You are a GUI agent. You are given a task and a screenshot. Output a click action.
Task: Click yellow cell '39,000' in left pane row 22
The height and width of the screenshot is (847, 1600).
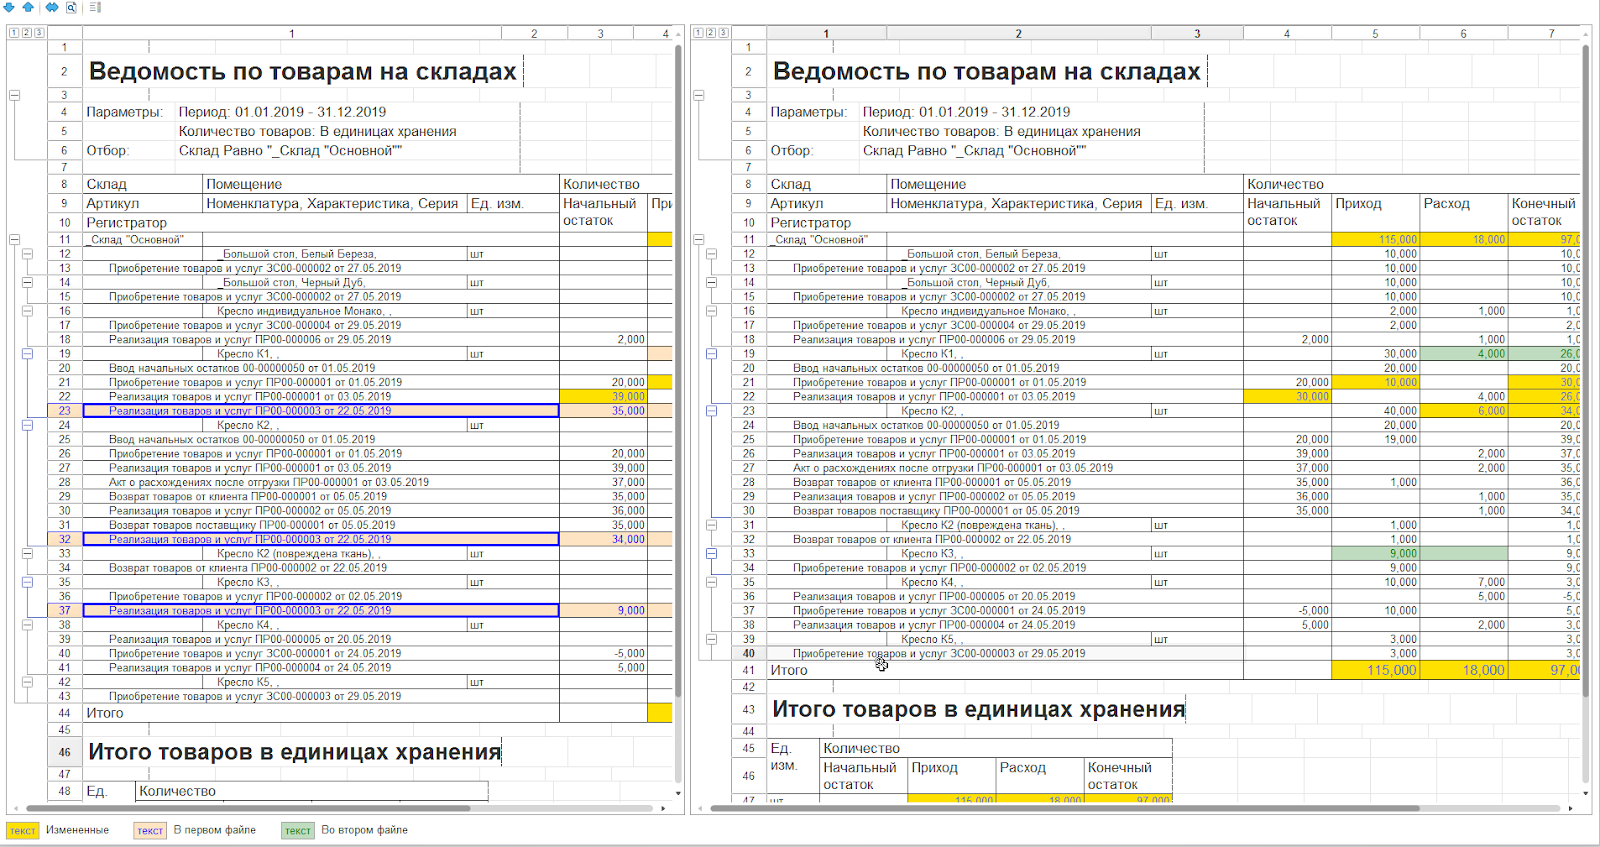coord(602,397)
